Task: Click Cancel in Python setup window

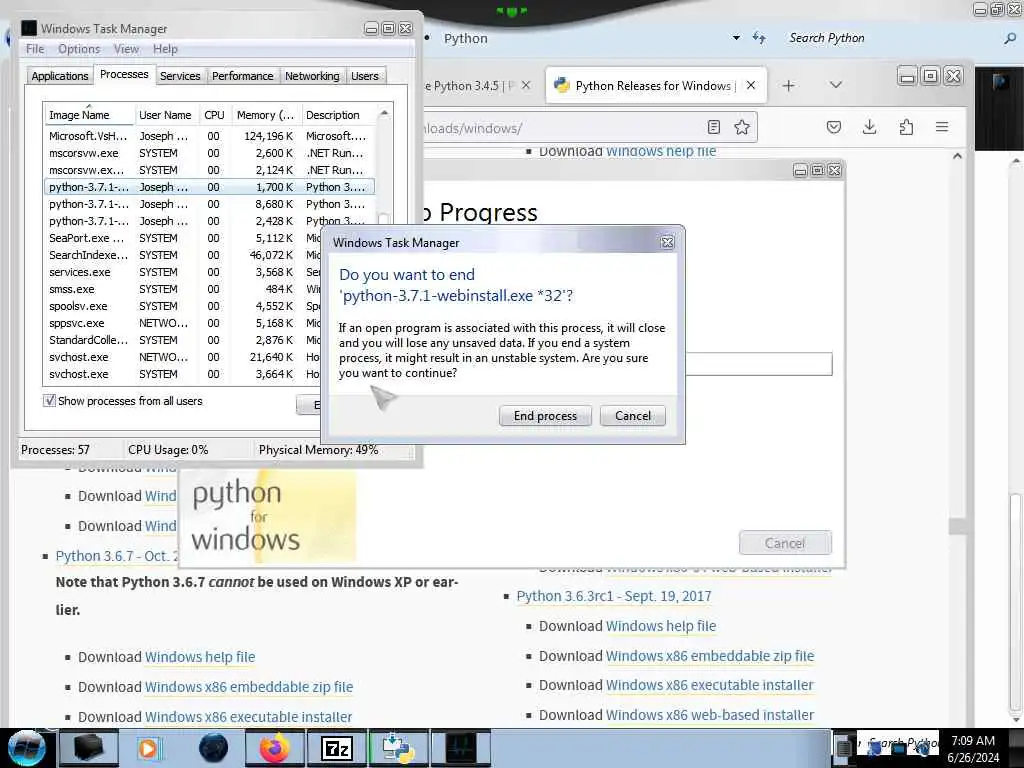Action: pos(785,543)
